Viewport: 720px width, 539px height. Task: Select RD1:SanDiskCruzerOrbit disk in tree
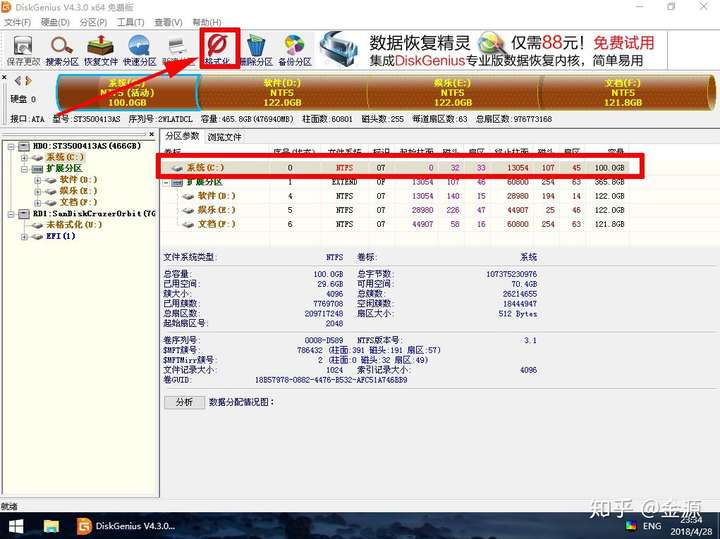click(94, 213)
